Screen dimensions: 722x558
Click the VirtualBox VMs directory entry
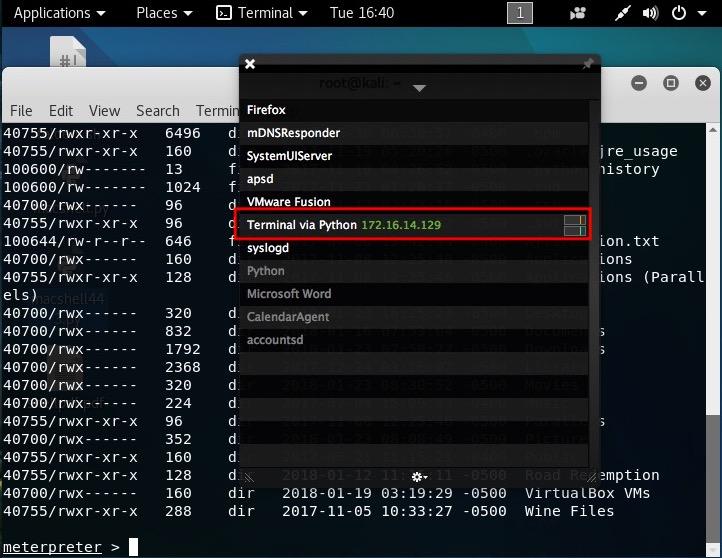[587, 493]
